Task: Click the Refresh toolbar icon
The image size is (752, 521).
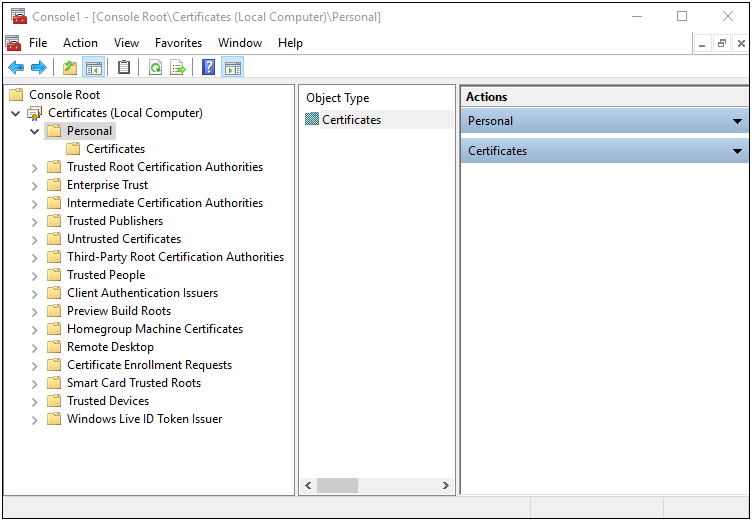Action: tap(155, 68)
